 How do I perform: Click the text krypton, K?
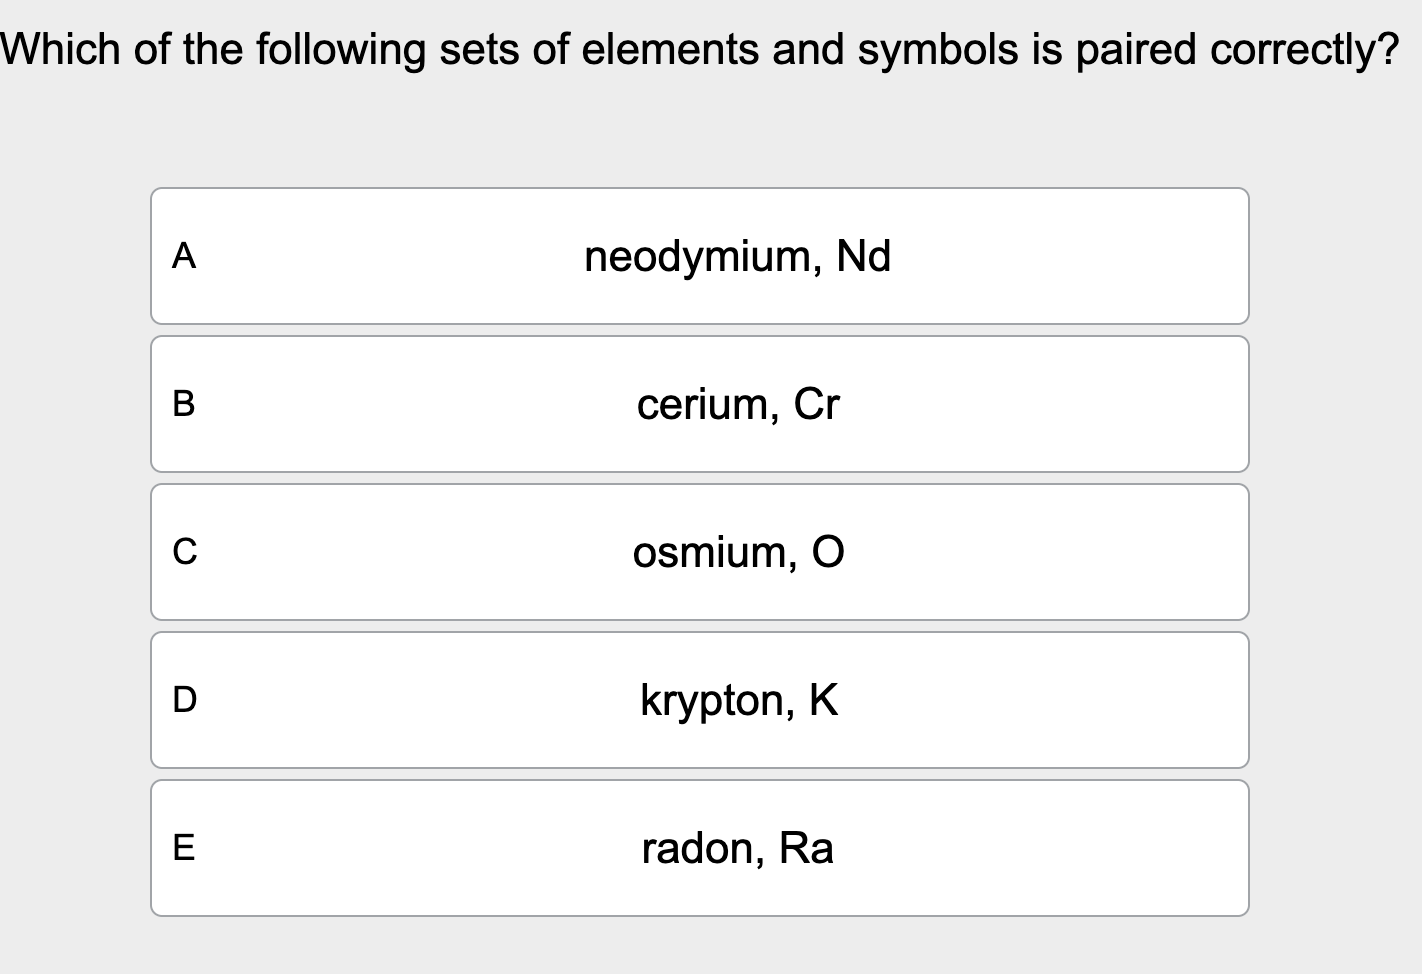pos(737,699)
